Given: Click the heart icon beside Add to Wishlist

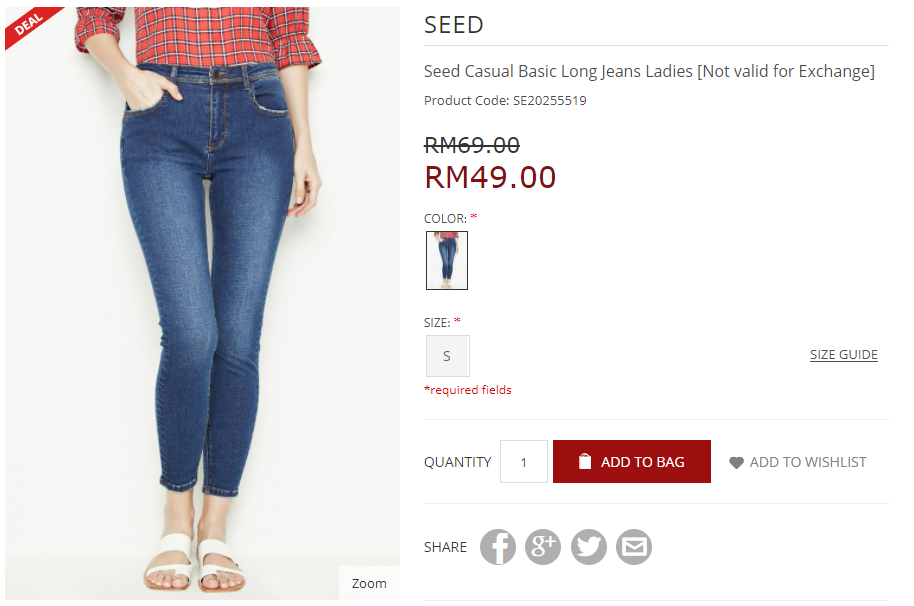Looking at the screenshot, I should [736, 463].
